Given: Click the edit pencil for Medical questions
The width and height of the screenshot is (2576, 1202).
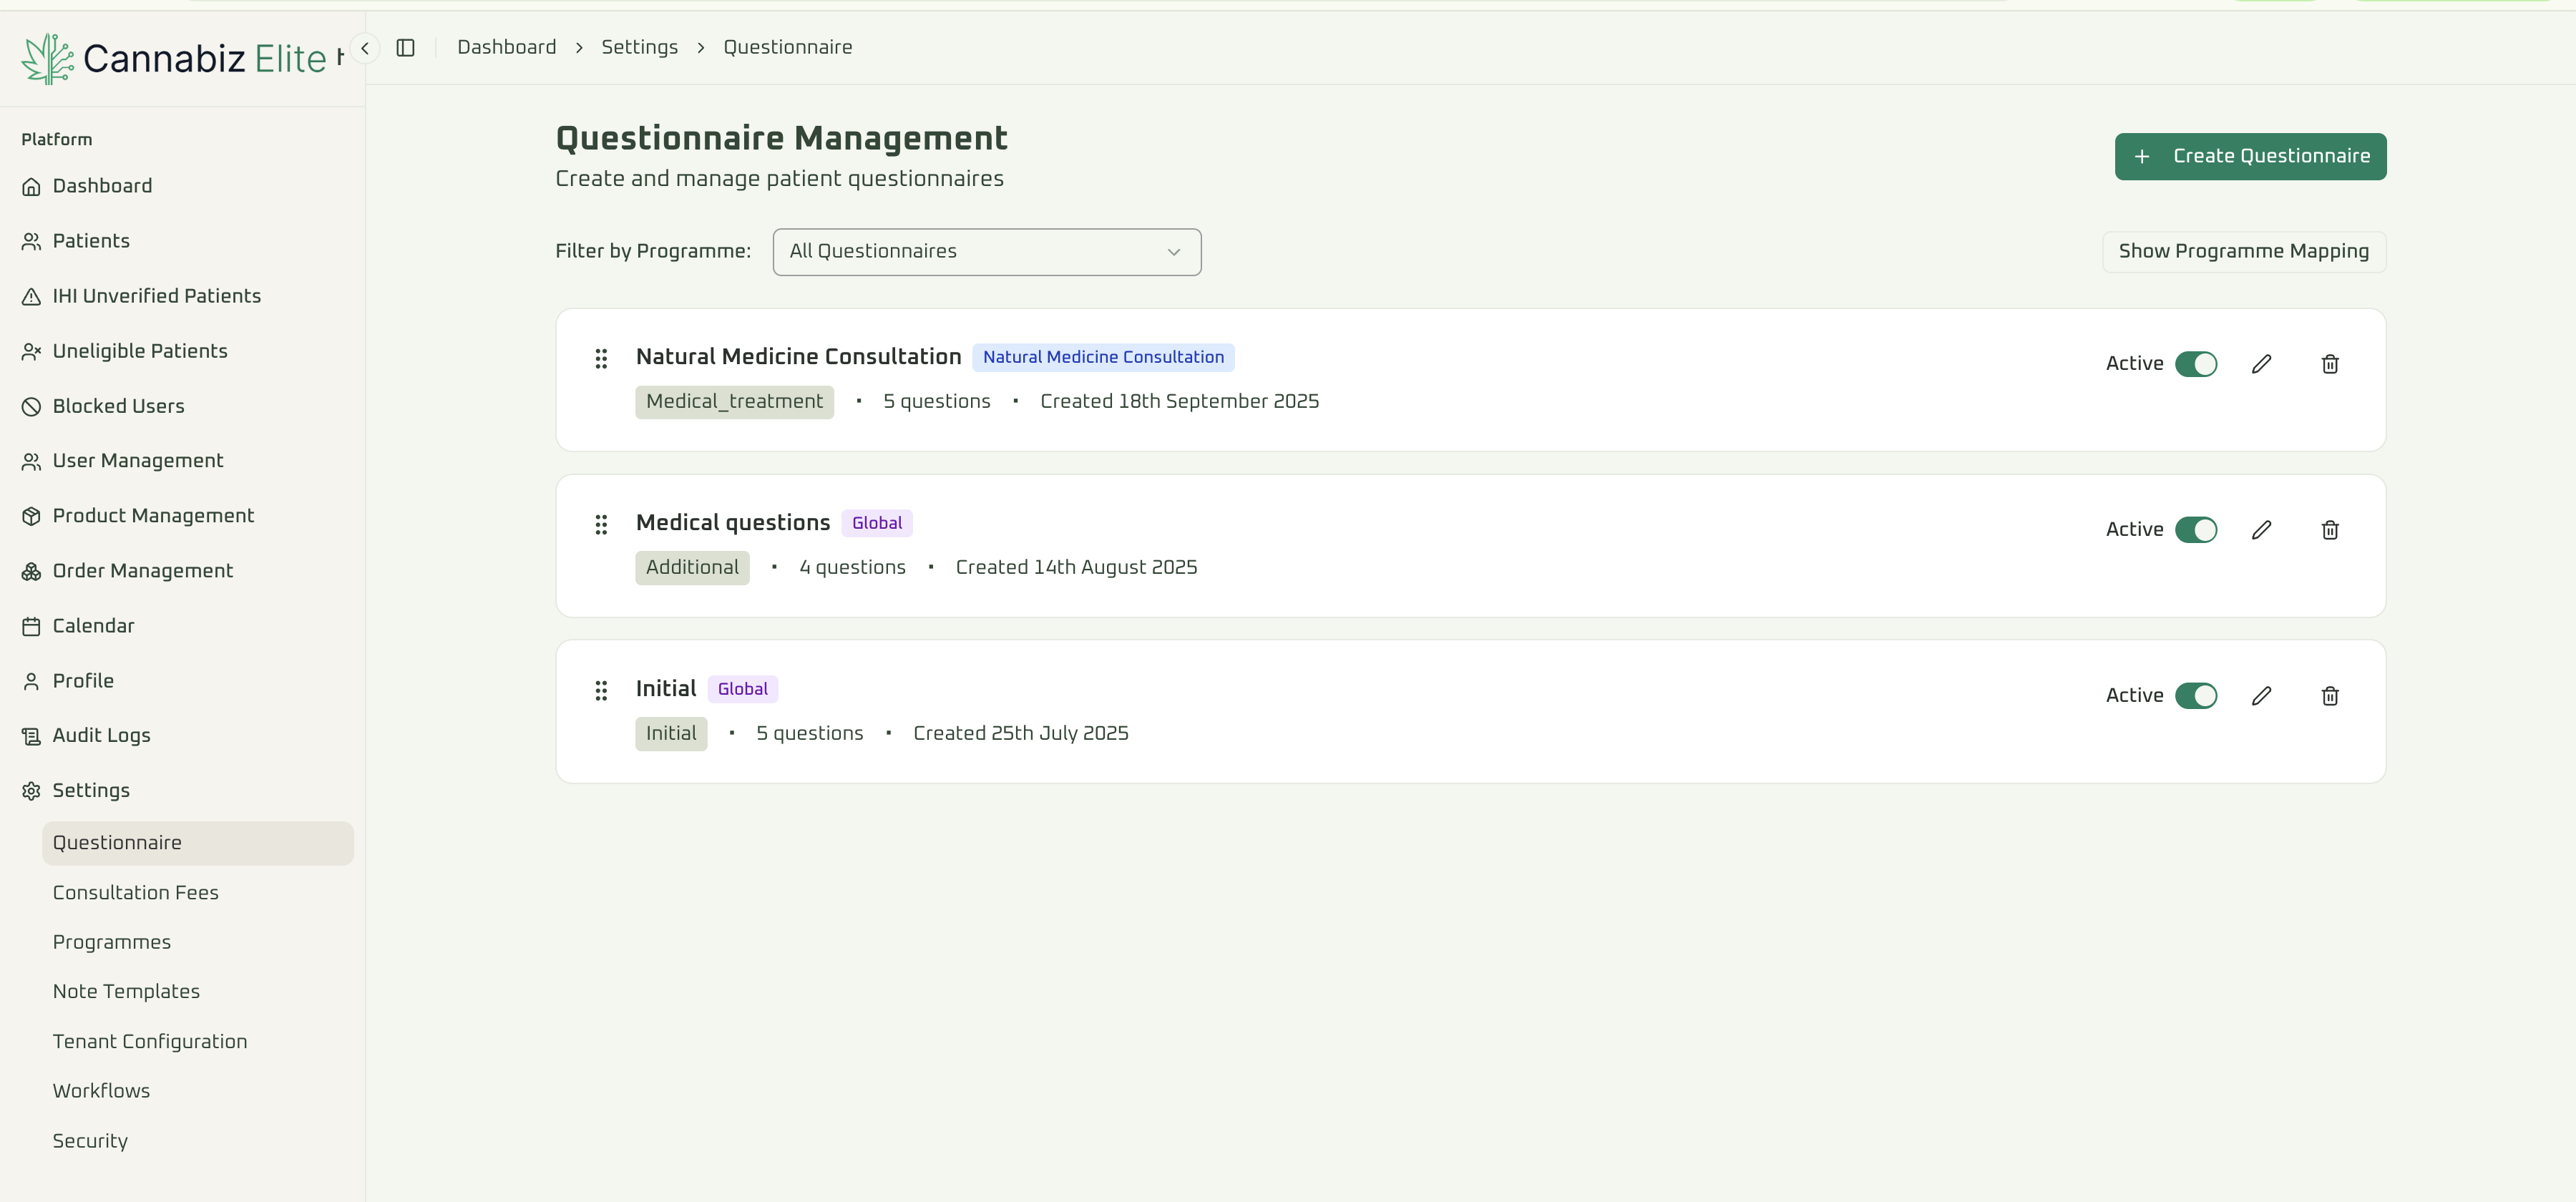Looking at the screenshot, I should (2263, 529).
